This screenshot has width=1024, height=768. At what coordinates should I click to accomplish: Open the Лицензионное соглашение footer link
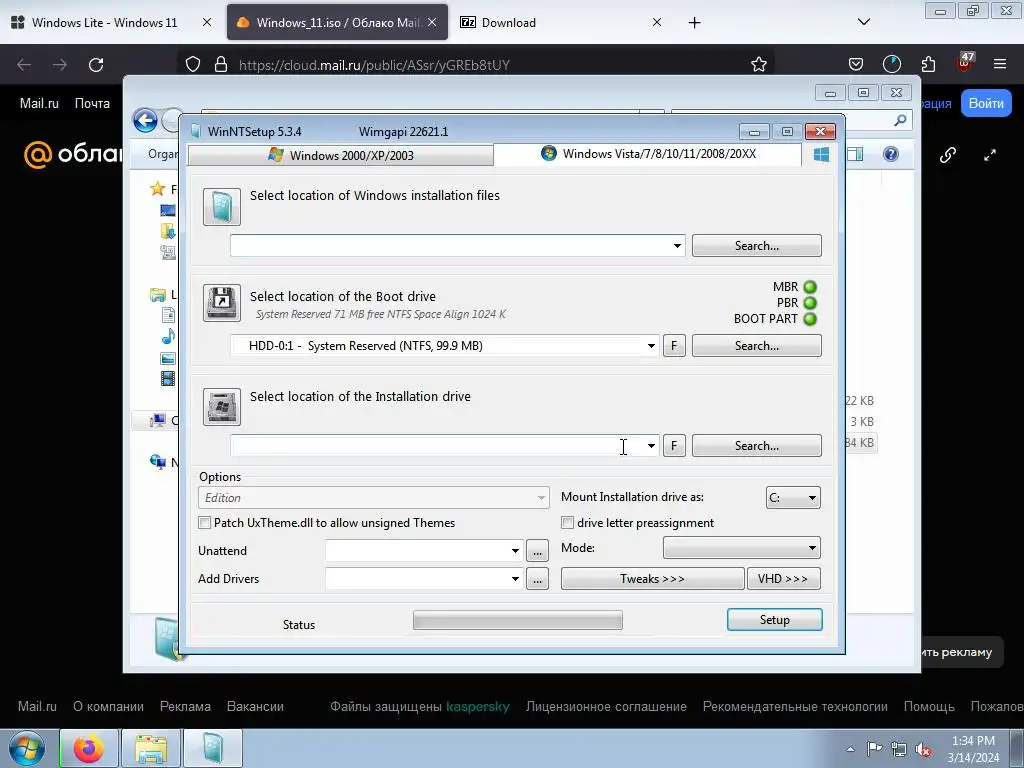[x=606, y=707]
